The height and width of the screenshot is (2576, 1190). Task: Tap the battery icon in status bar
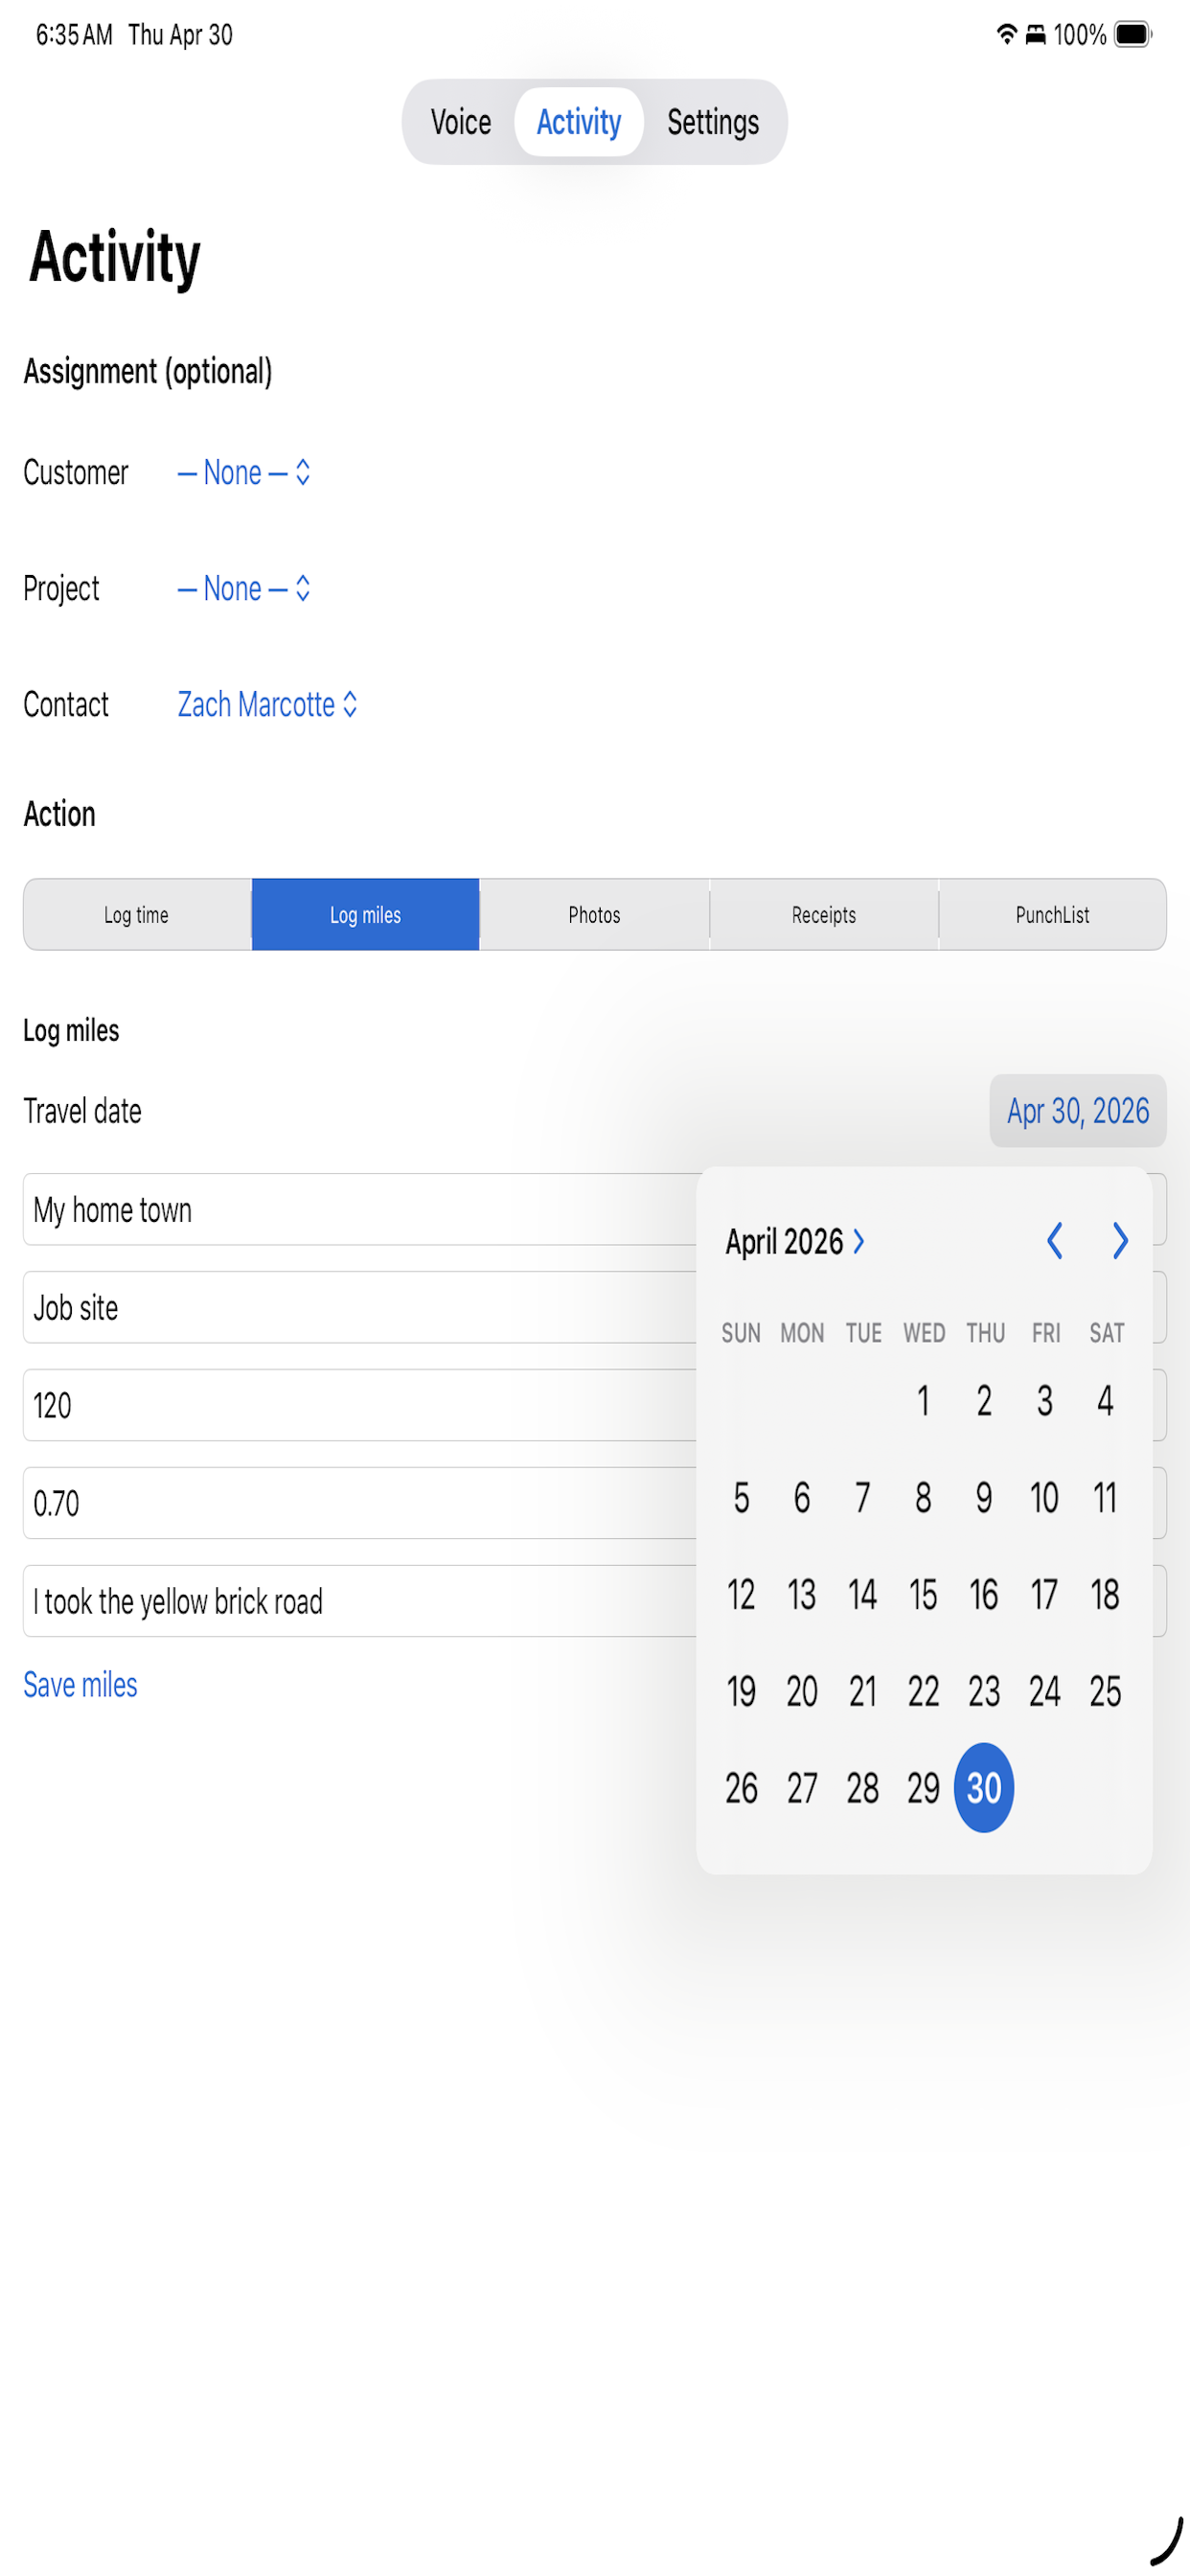click(x=1133, y=35)
